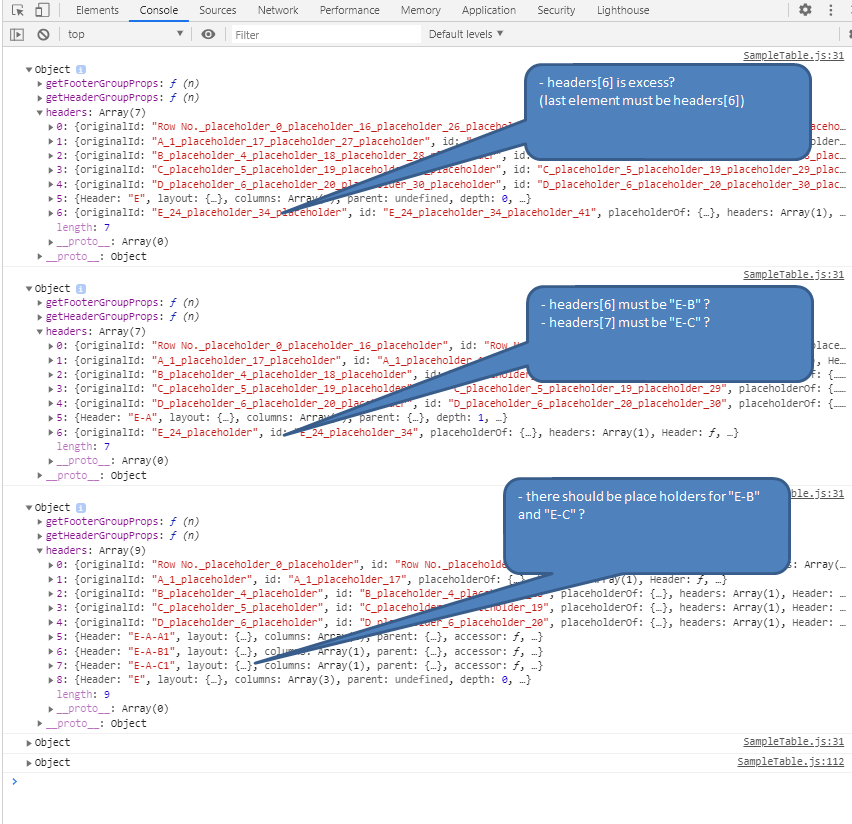
Task: Switch to the Sources tab
Action: (x=217, y=10)
